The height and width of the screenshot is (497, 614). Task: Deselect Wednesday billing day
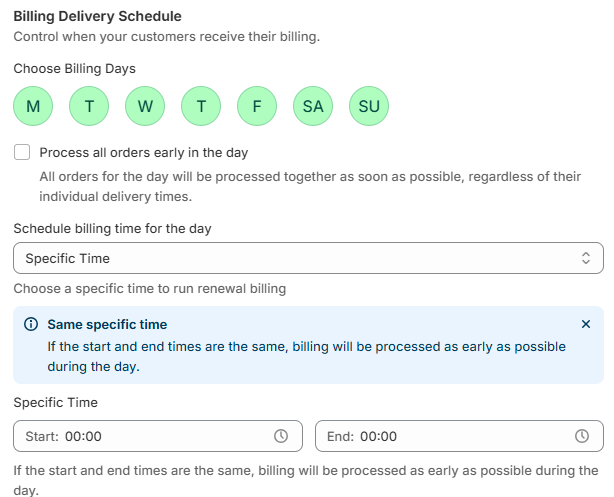click(145, 106)
